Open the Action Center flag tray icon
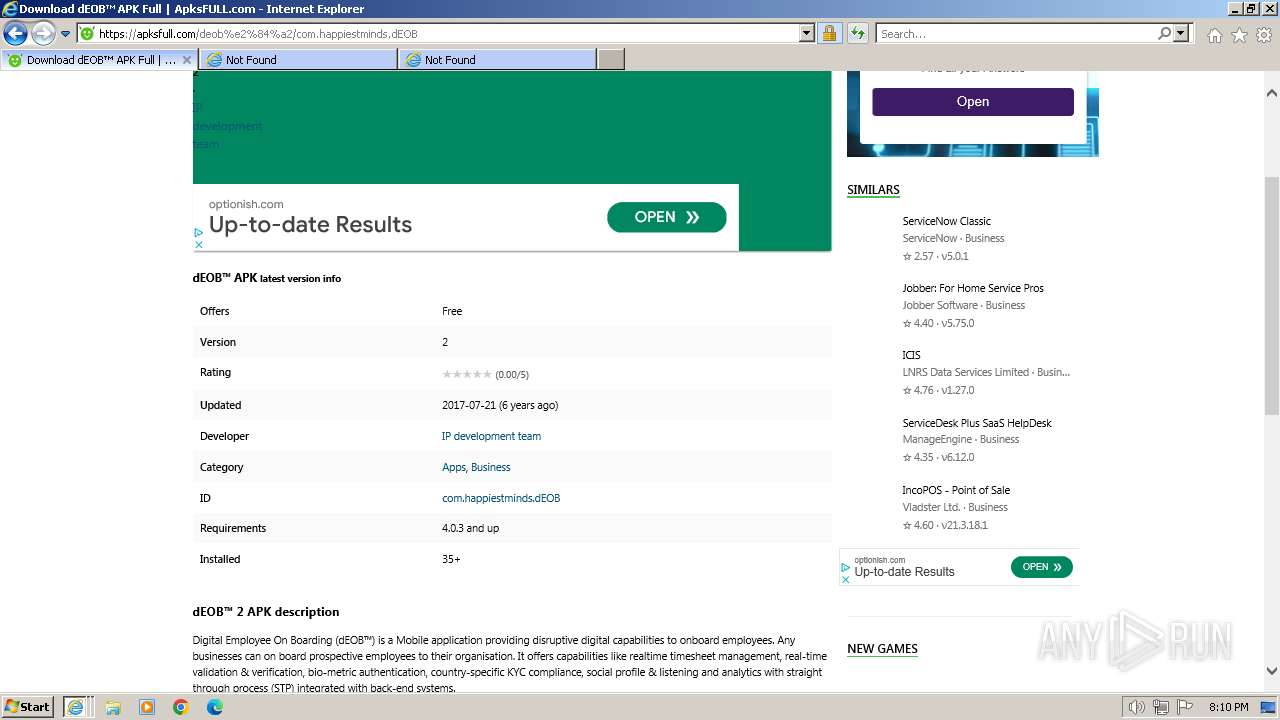 (1185, 707)
